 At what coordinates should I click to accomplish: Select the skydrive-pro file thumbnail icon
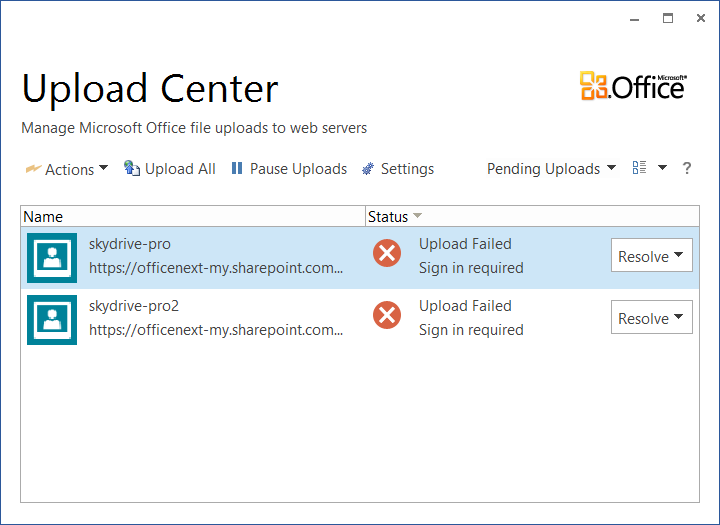pos(52,258)
